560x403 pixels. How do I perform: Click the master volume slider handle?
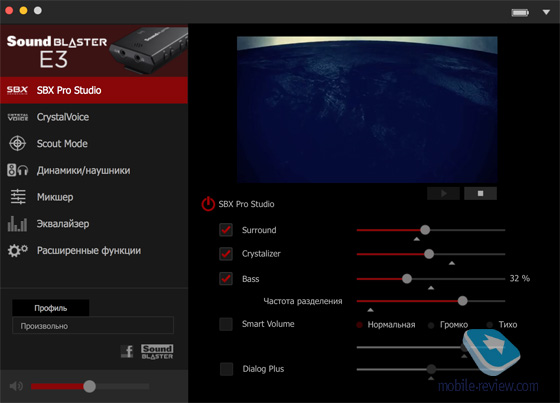(89, 386)
